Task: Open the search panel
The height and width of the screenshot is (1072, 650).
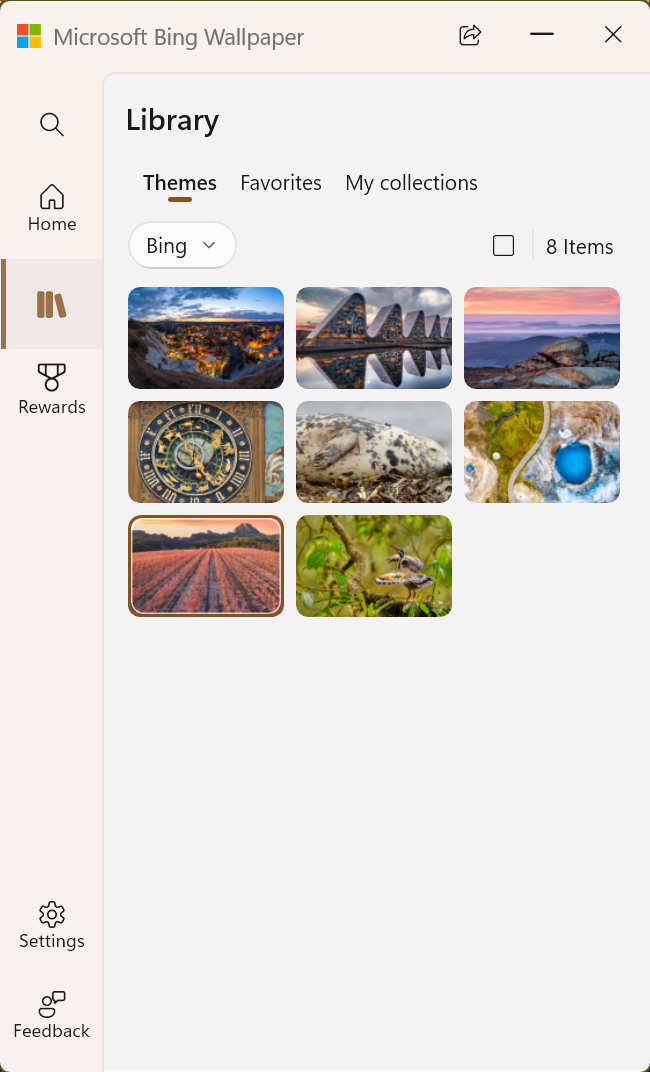Action: coord(51,124)
